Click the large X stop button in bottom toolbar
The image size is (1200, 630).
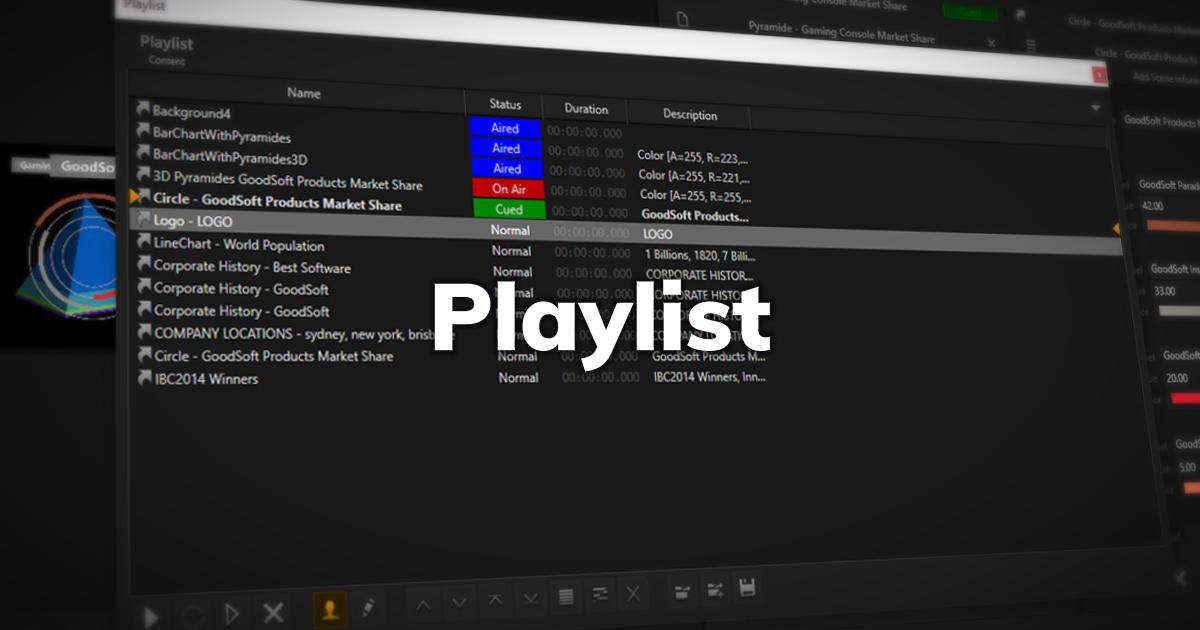pyautogui.click(x=272, y=613)
